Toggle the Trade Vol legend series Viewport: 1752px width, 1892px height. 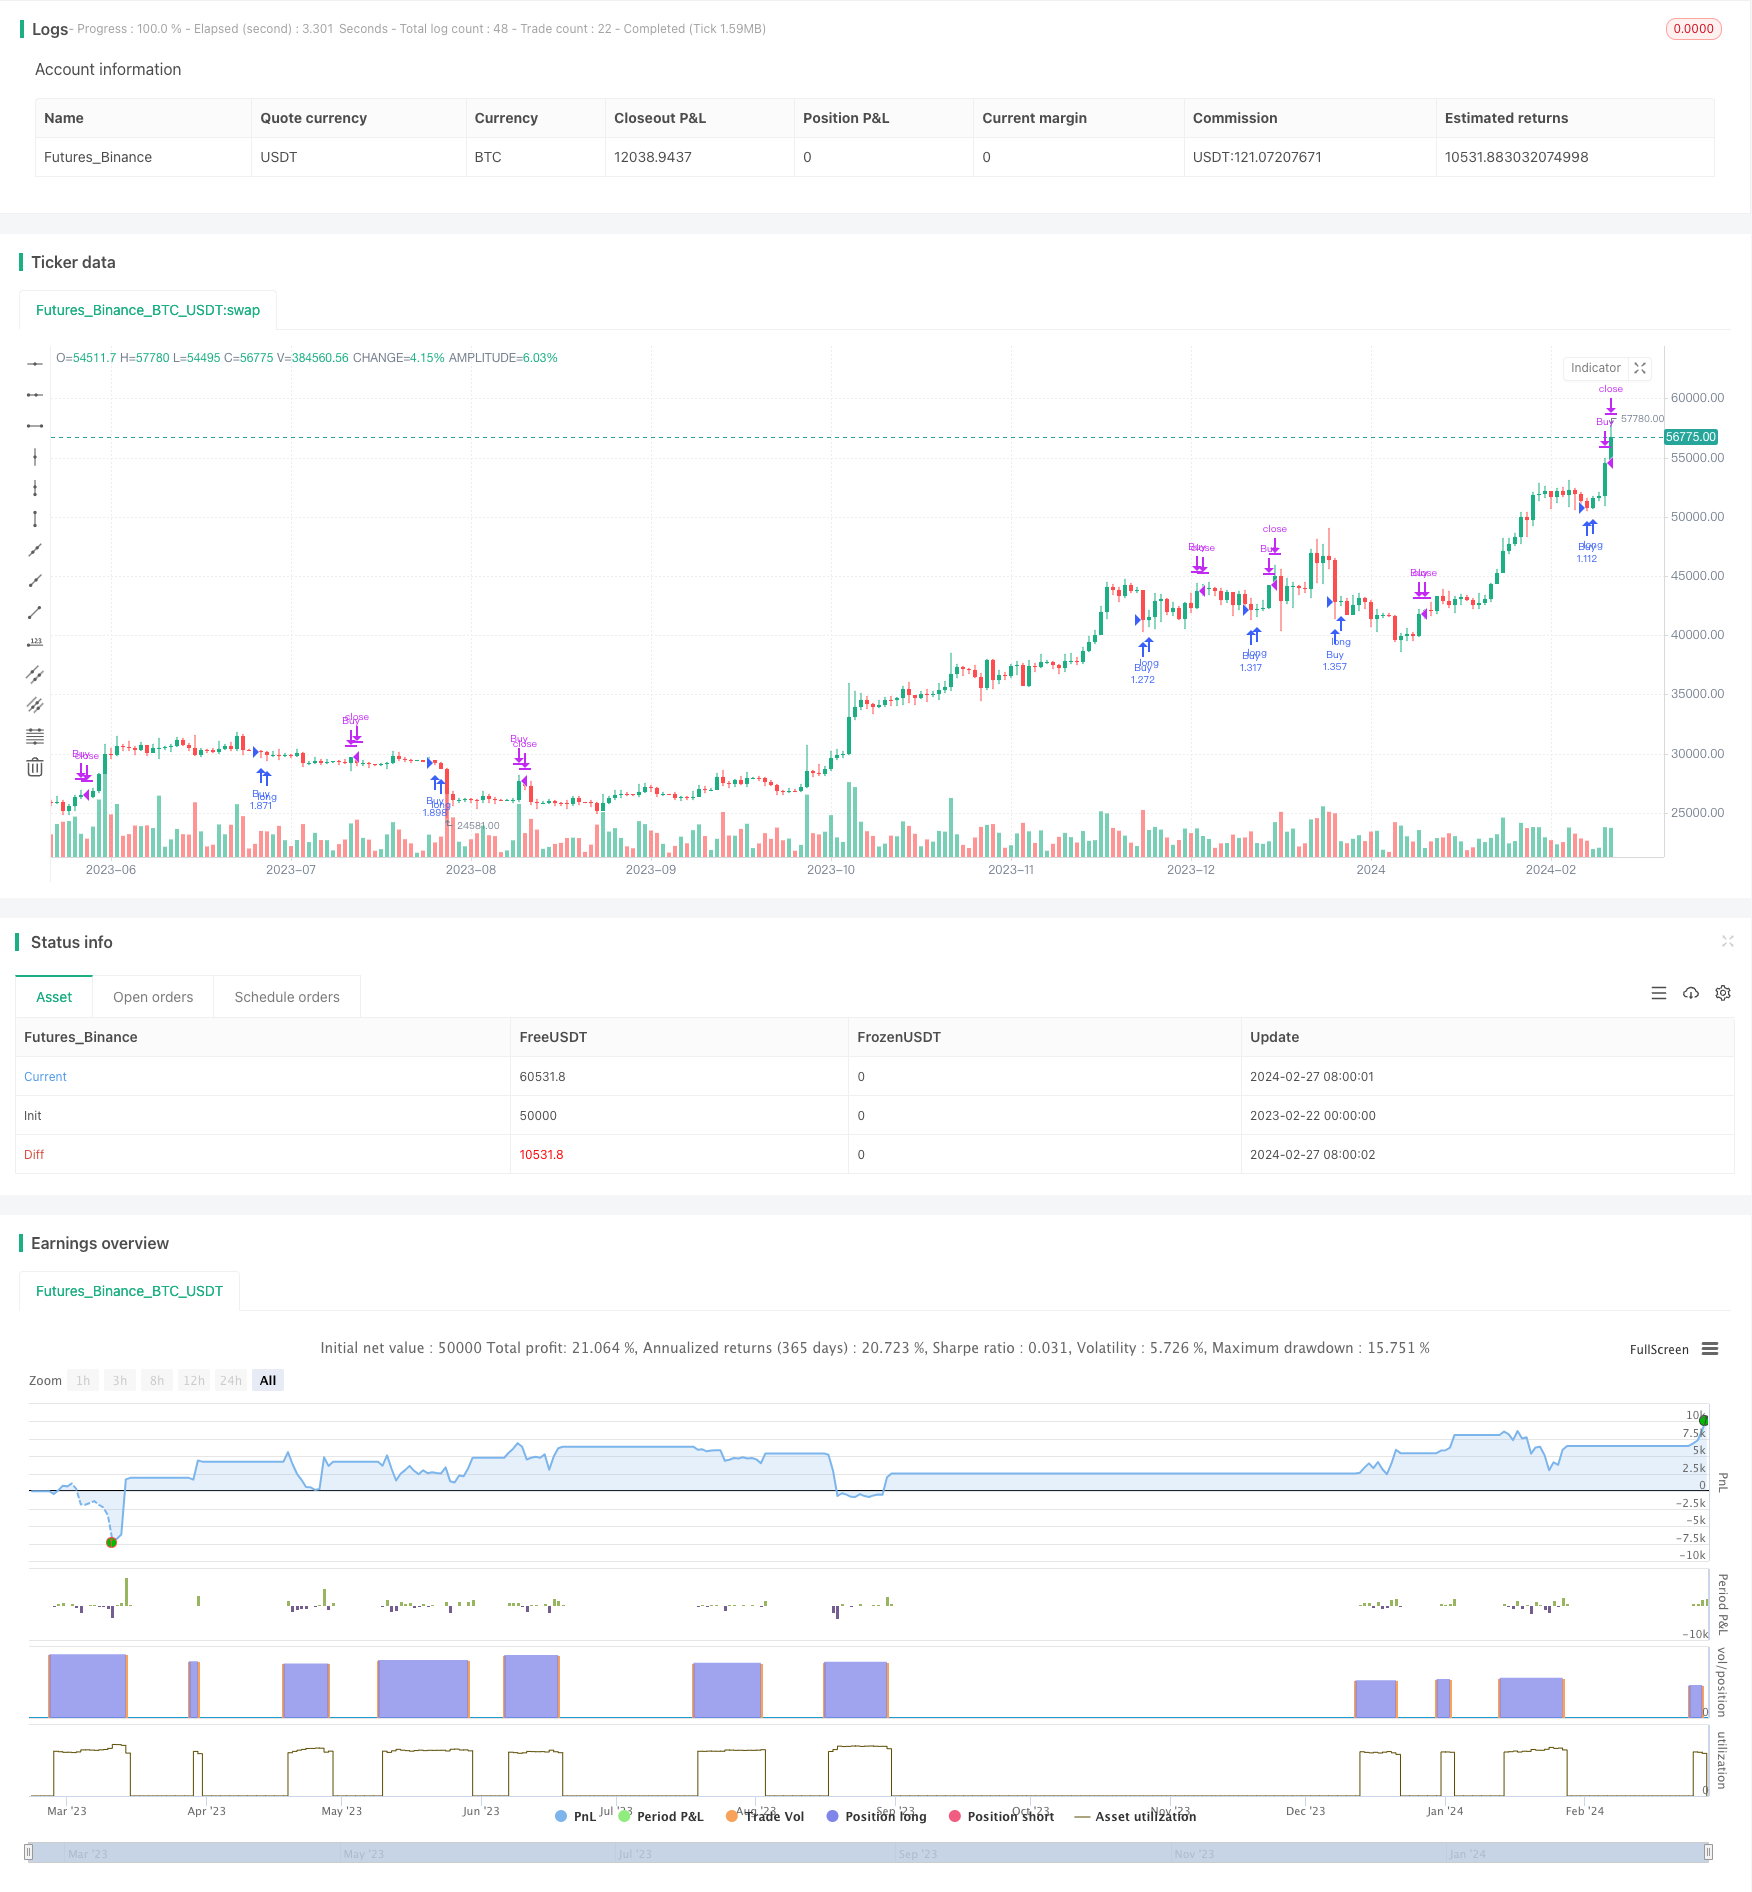point(765,1816)
